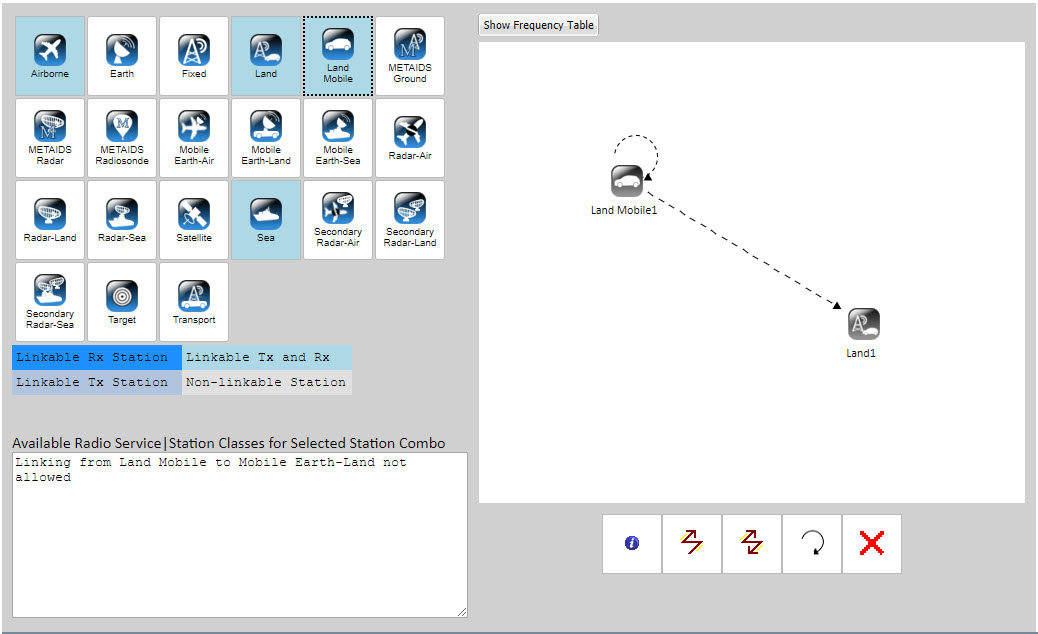
Task: Pick the Sea station tile
Action: coord(265,220)
